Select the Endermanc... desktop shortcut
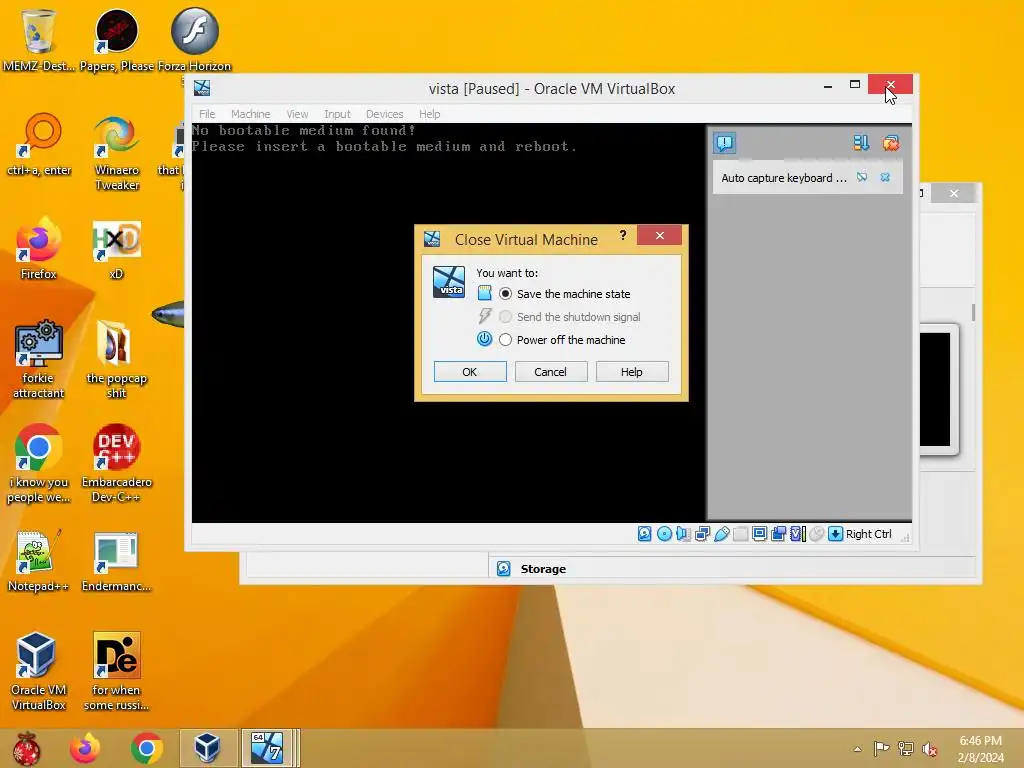The height and width of the screenshot is (768, 1024). pos(117,560)
